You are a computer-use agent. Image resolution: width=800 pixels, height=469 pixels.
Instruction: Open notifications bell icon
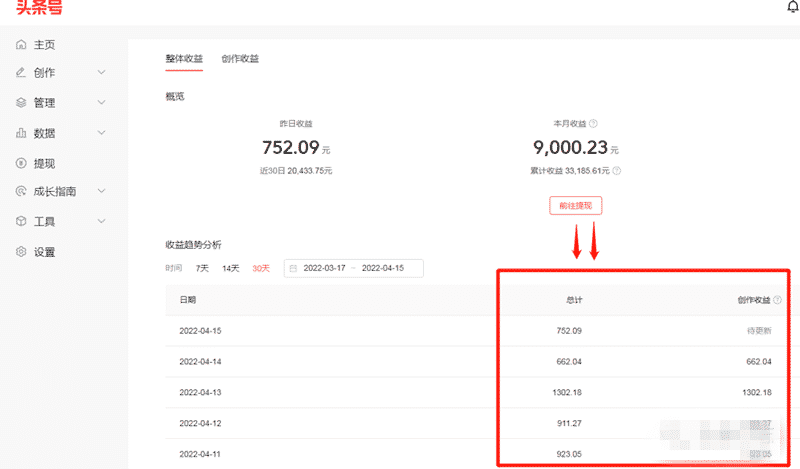(x=793, y=6)
